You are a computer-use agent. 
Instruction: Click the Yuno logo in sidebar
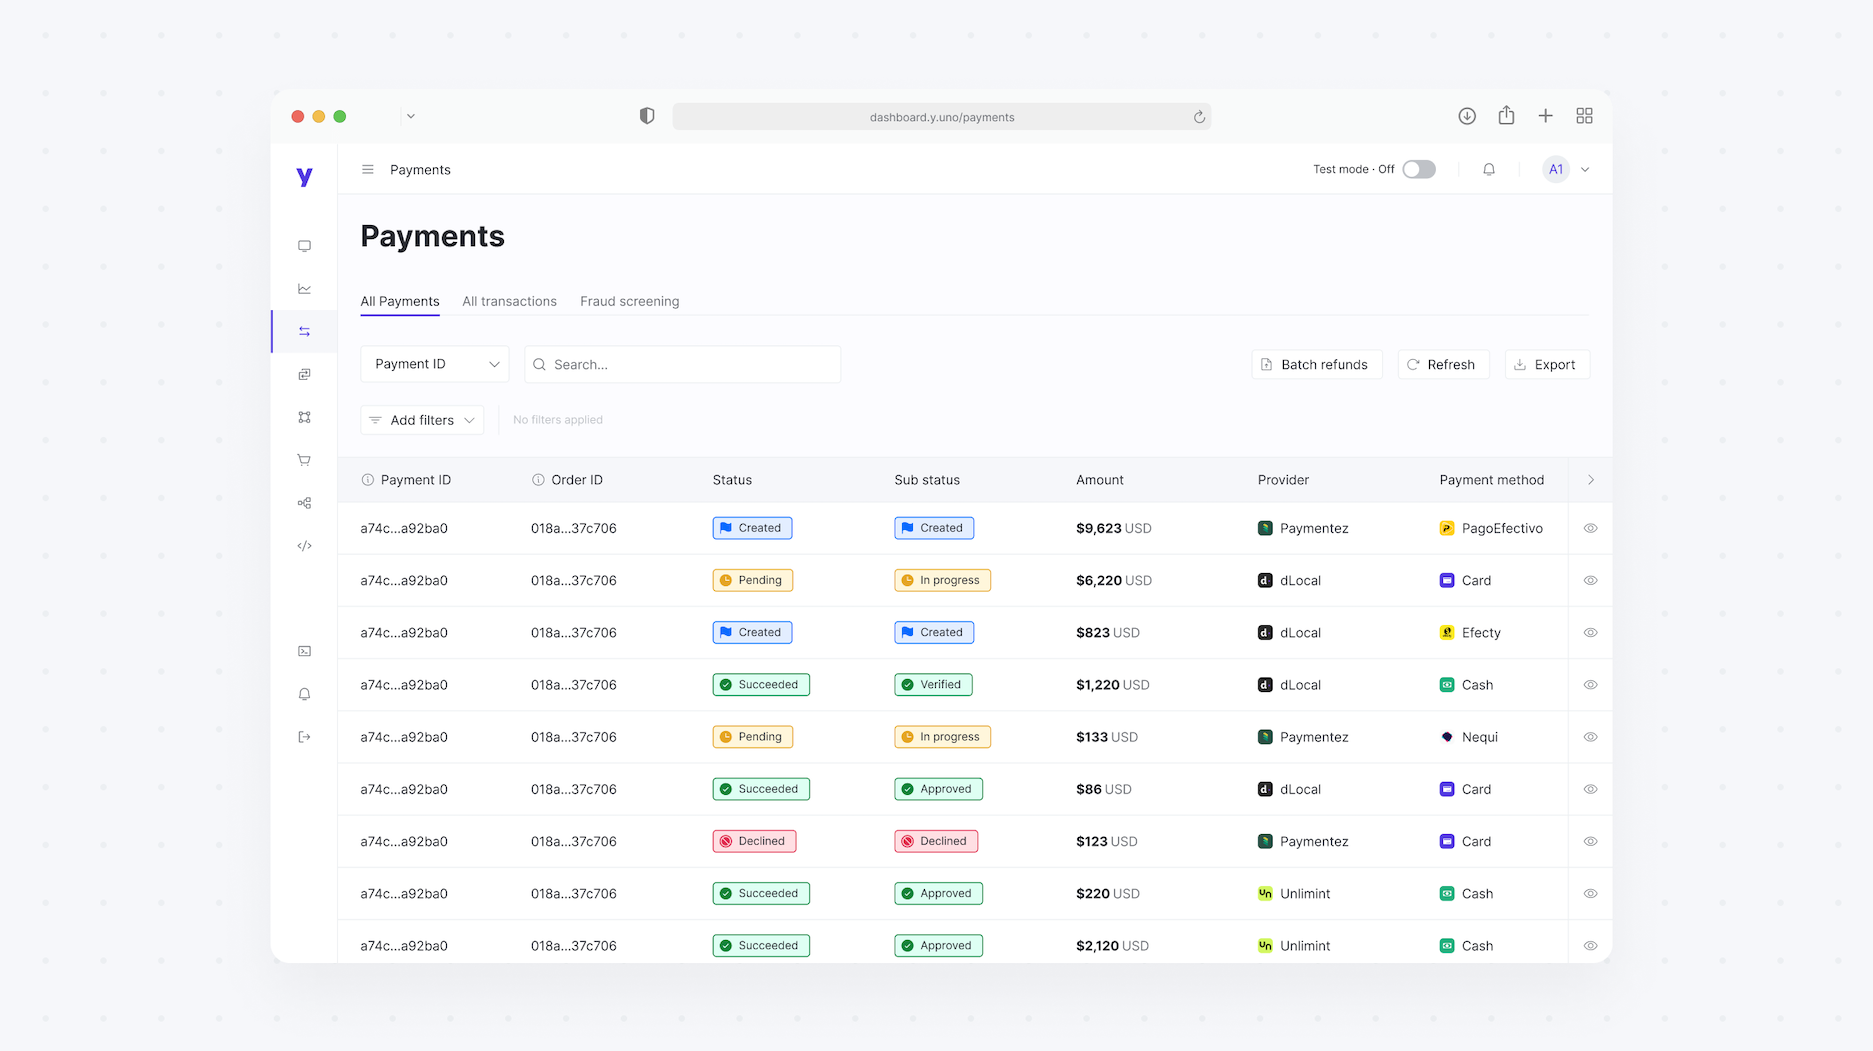coord(304,177)
